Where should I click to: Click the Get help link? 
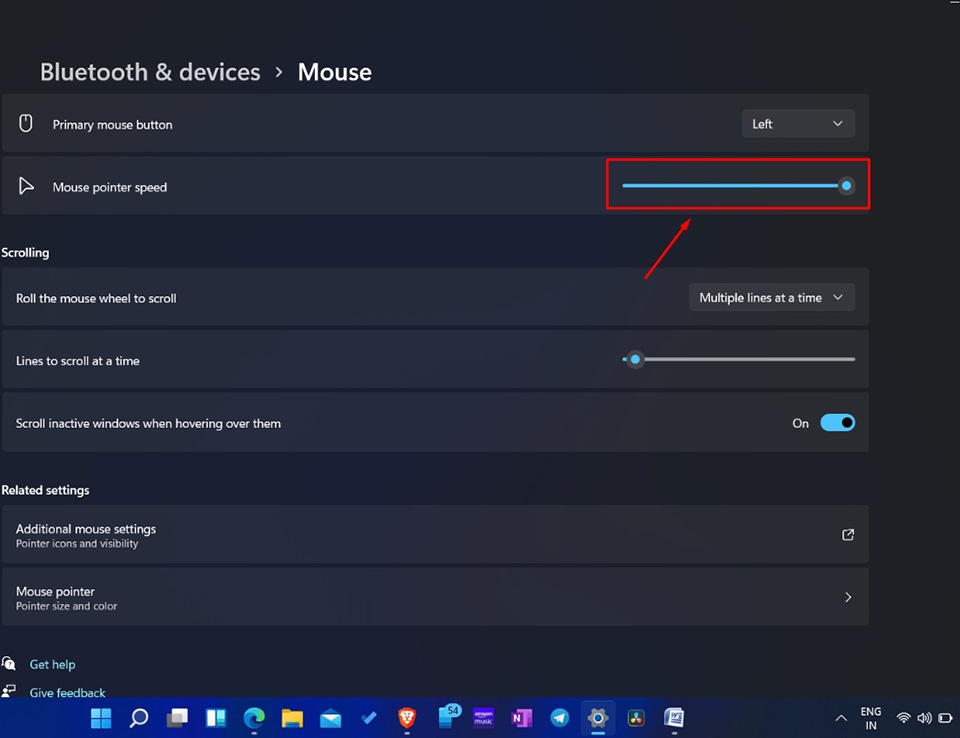coord(52,664)
